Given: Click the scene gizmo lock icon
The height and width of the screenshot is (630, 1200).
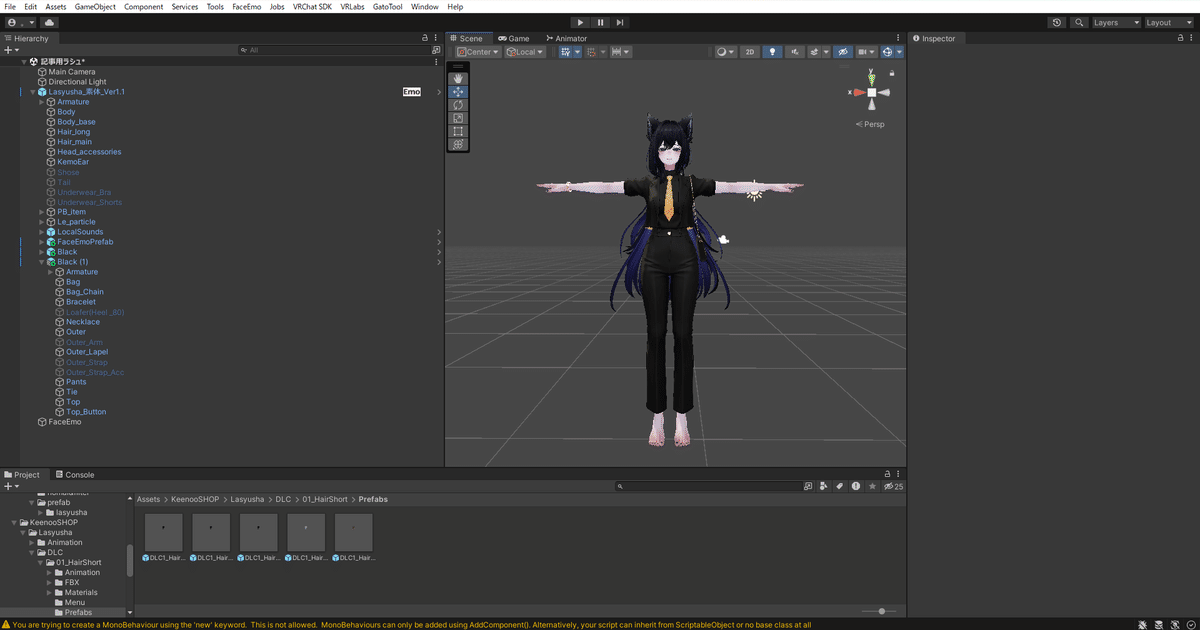Looking at the screenshot, I should click(892, 73).
